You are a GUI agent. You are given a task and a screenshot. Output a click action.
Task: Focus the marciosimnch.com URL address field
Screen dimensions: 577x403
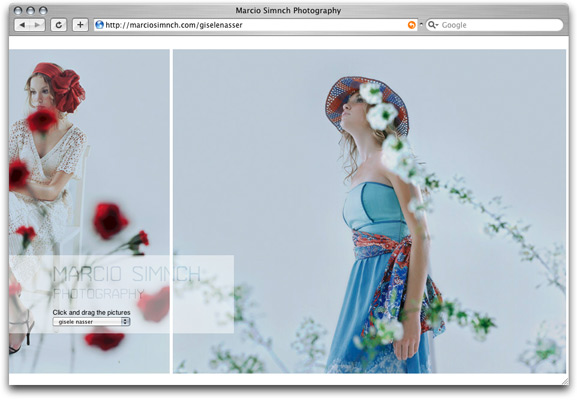pos(256,25)
